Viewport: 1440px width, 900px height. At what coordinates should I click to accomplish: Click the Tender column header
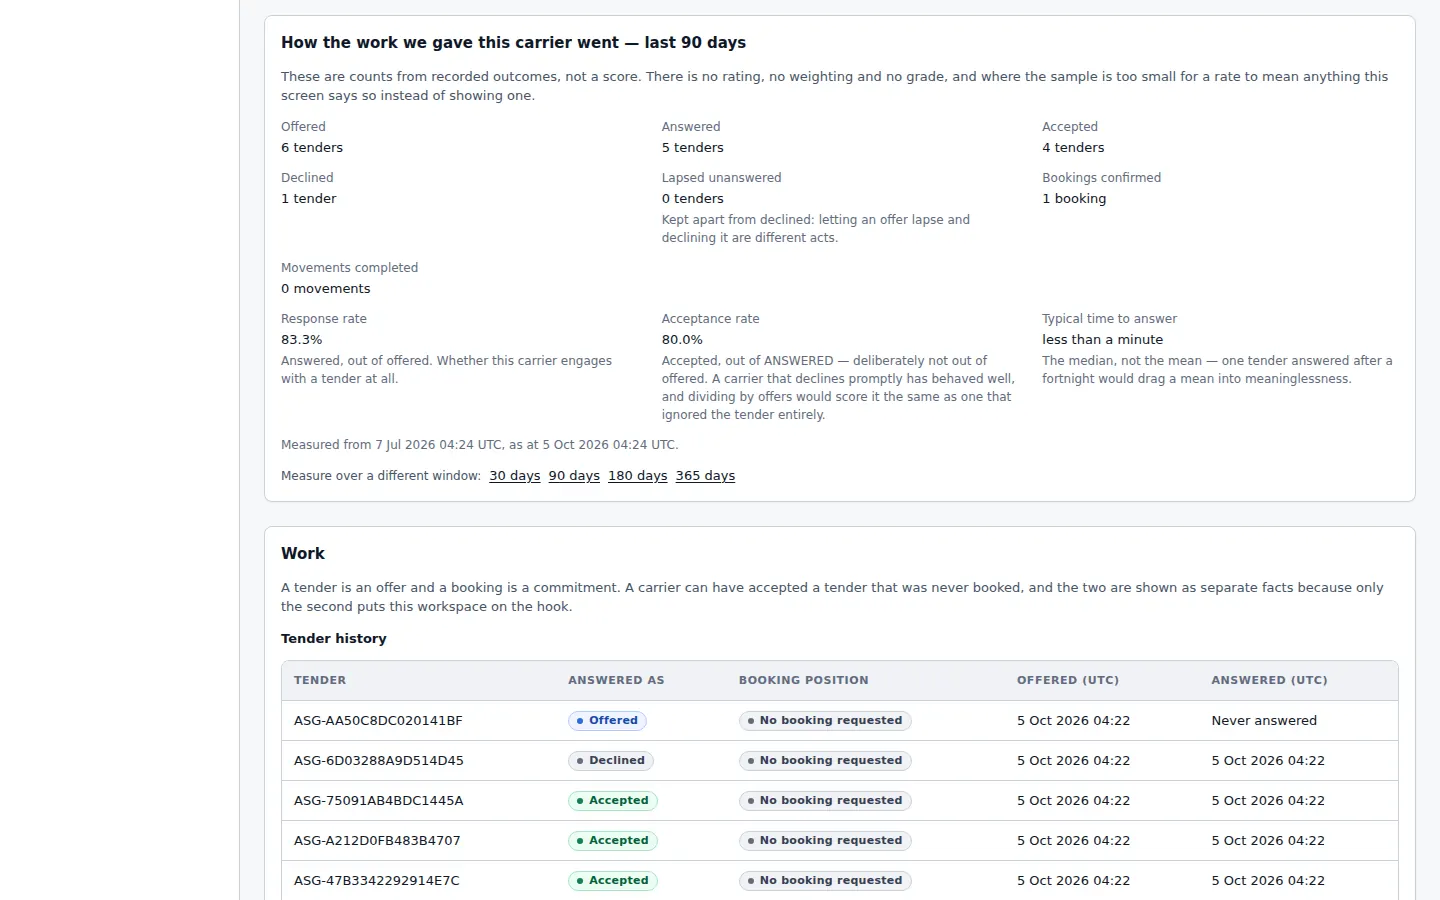point(320,680)
